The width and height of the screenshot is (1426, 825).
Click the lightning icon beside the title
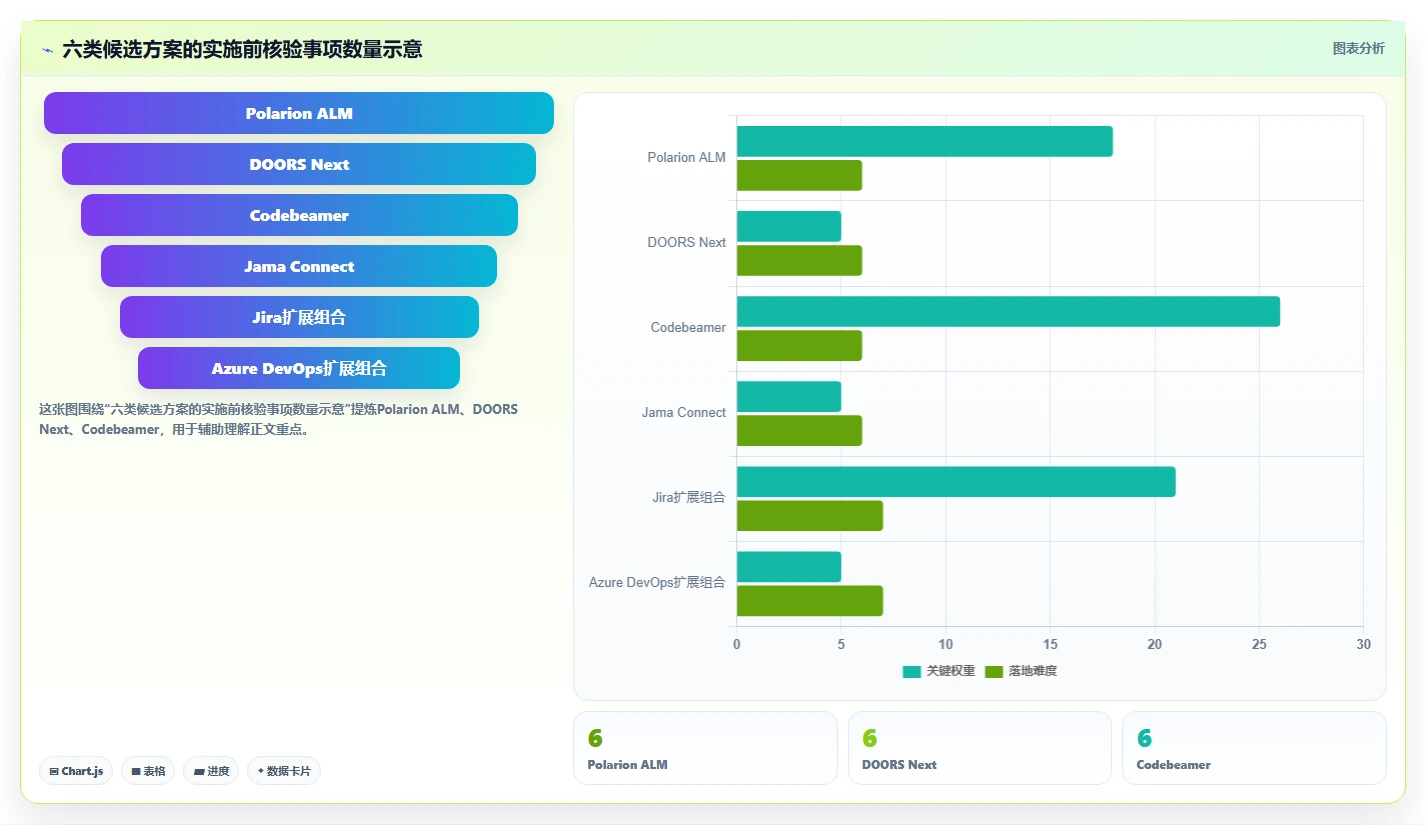[48, 49]
